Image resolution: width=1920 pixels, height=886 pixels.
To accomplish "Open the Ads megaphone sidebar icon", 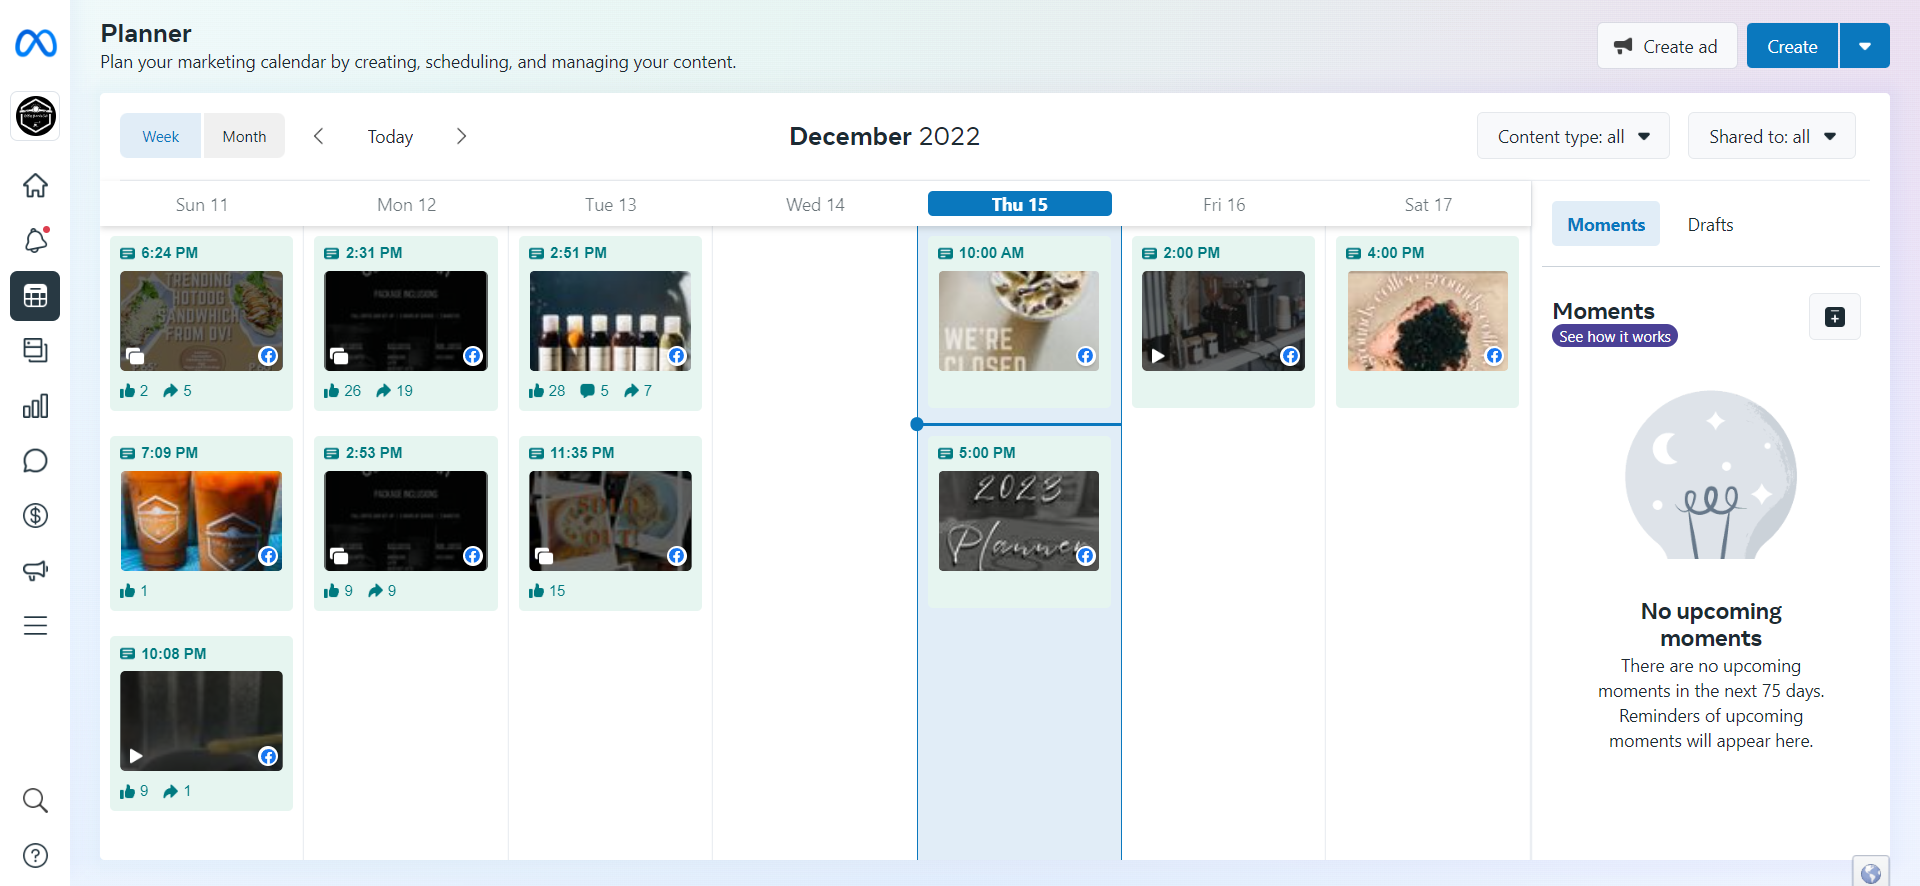I will pos(35,570).
